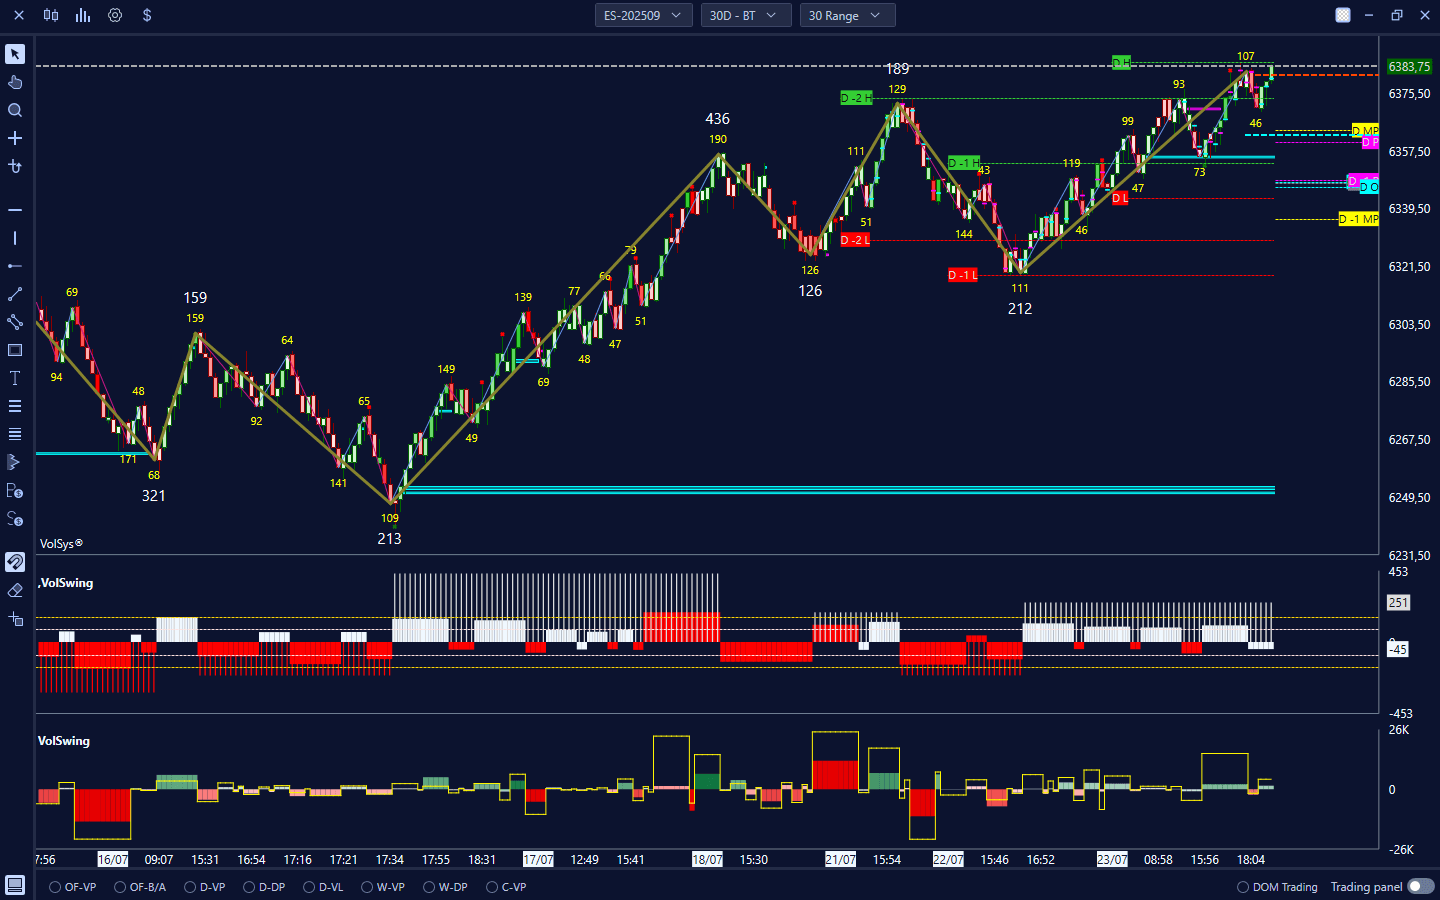Expand the 30D - BT period dropdown
Viewport: 1440px width, 900px height.
tap(745, 15)
